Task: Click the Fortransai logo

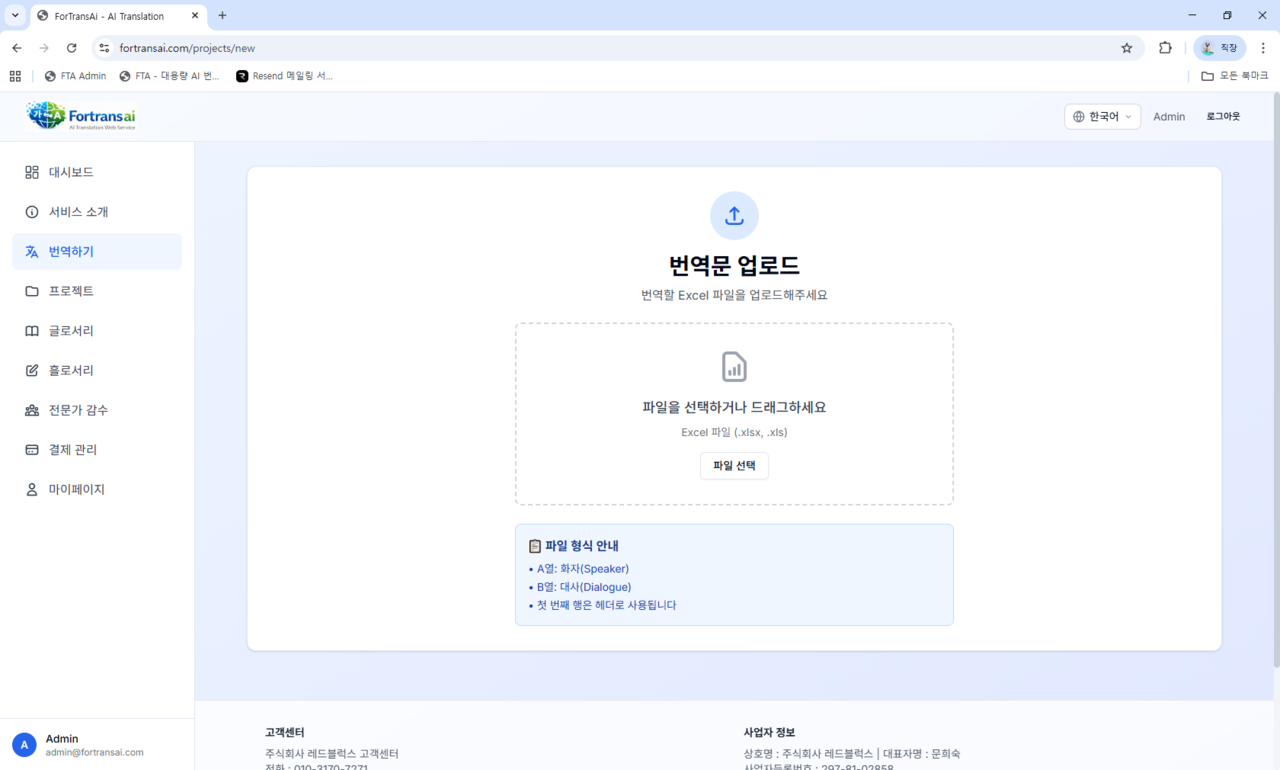Action: 81,116
